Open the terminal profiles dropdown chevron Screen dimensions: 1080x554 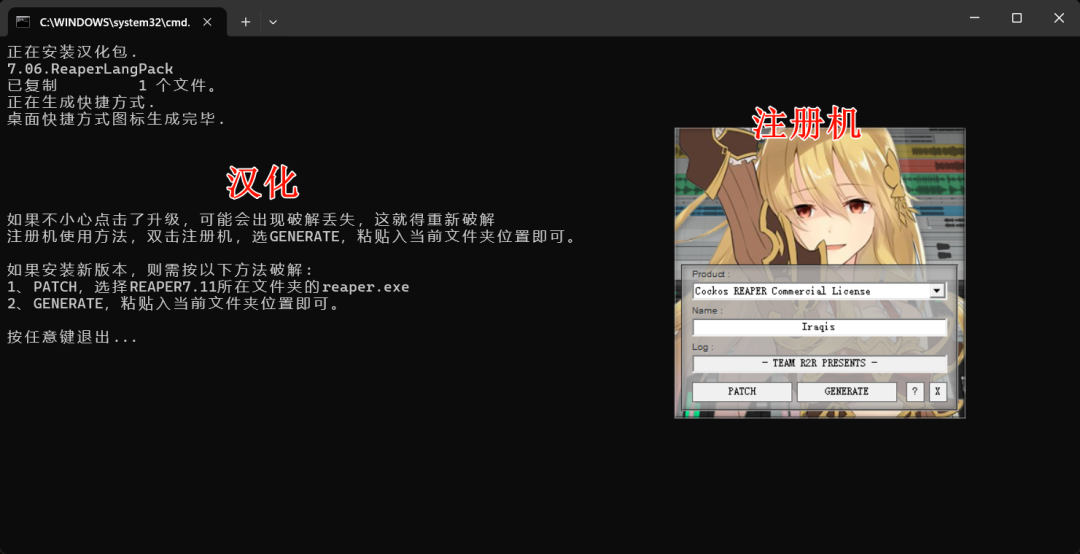point(273,22)
